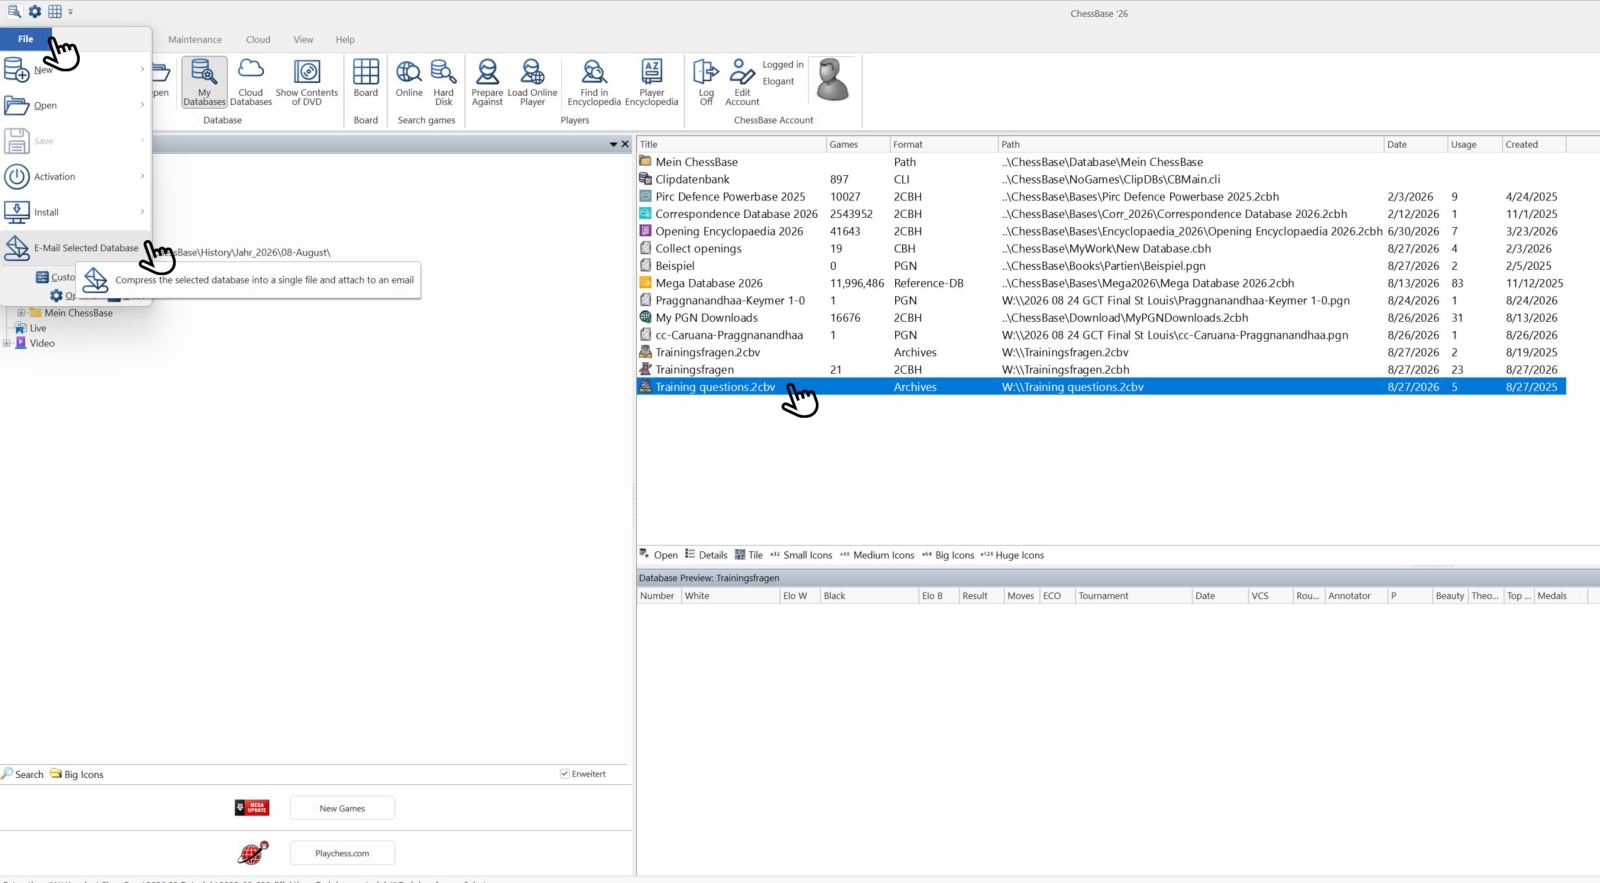Click Show Contents of DVD icon
The height and width of the screenshot is (883, 1600).
[307, 82]
